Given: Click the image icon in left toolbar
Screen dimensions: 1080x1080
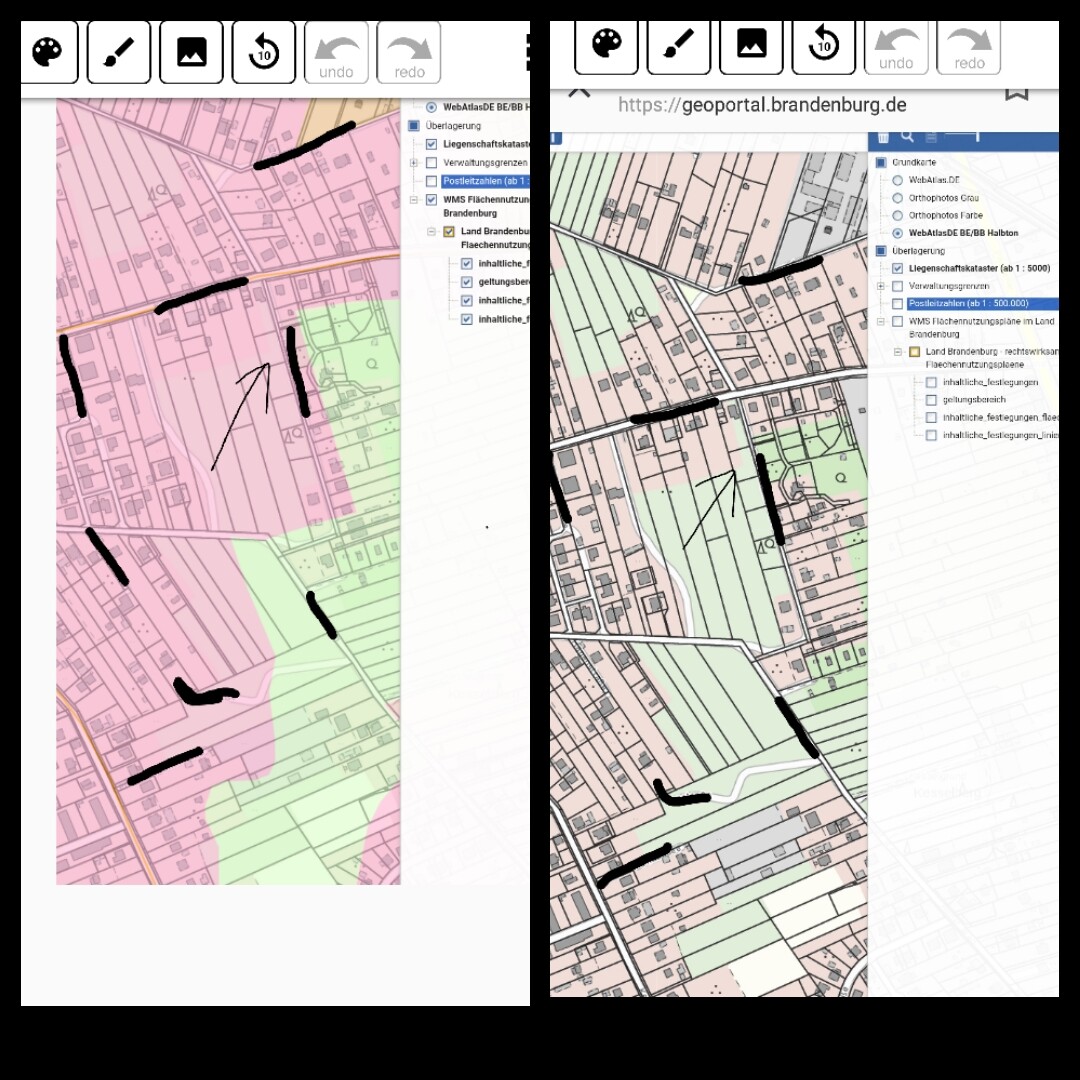Looking at the screenshot, I should point(191,52).
